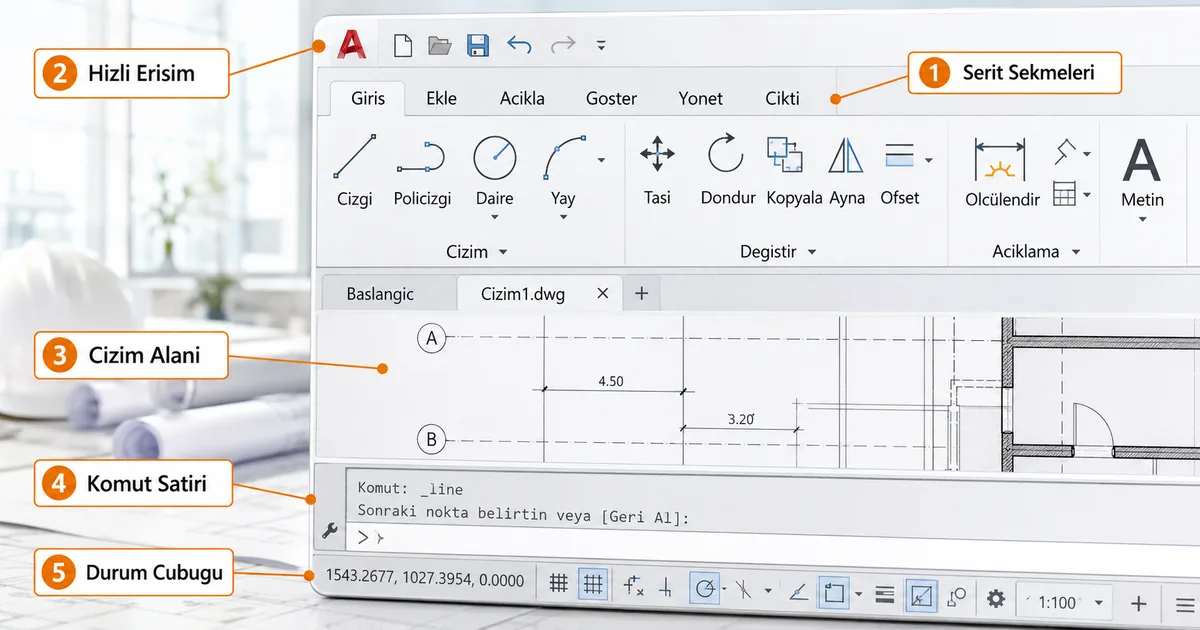Expand the Aciklama panel
The image size is (1200, 630).
point(1036,252)
